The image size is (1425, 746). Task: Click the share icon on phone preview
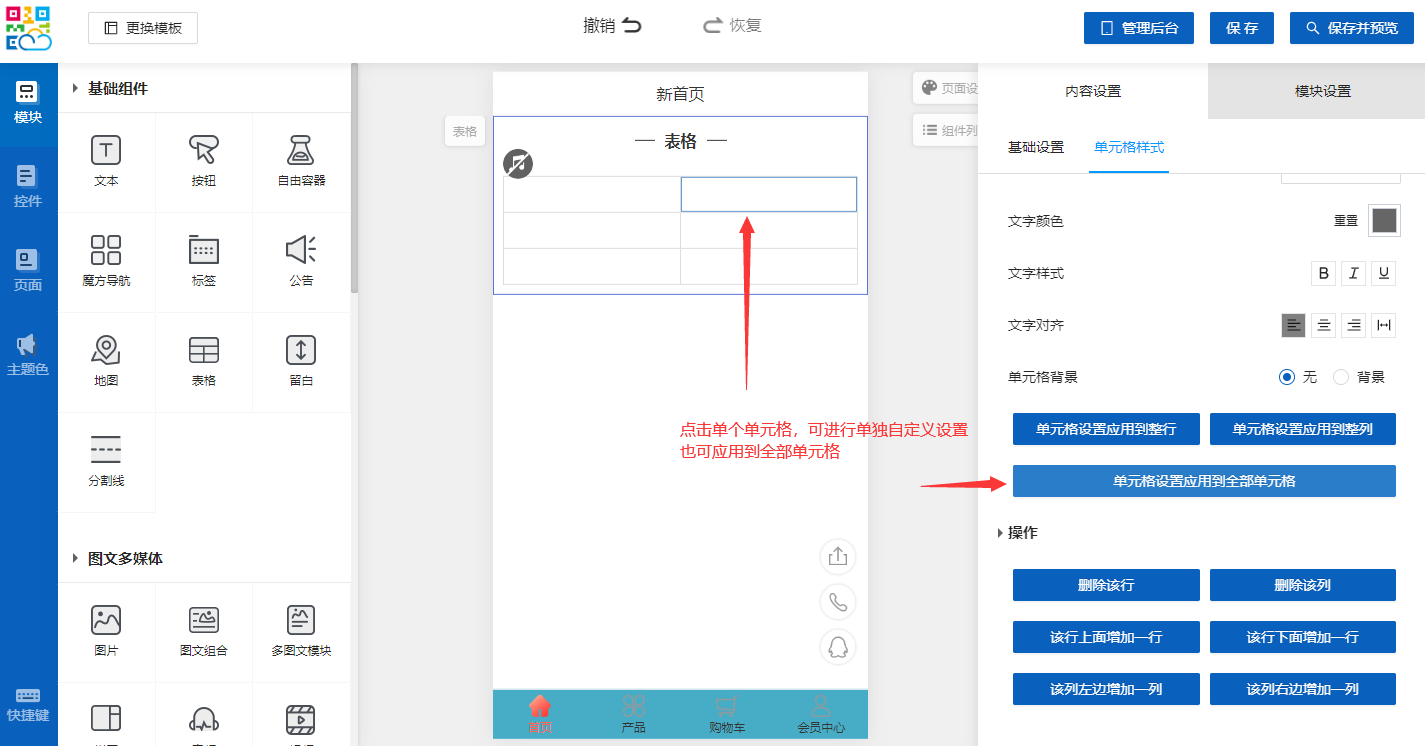pyautogui.click(x=838, y=556)
